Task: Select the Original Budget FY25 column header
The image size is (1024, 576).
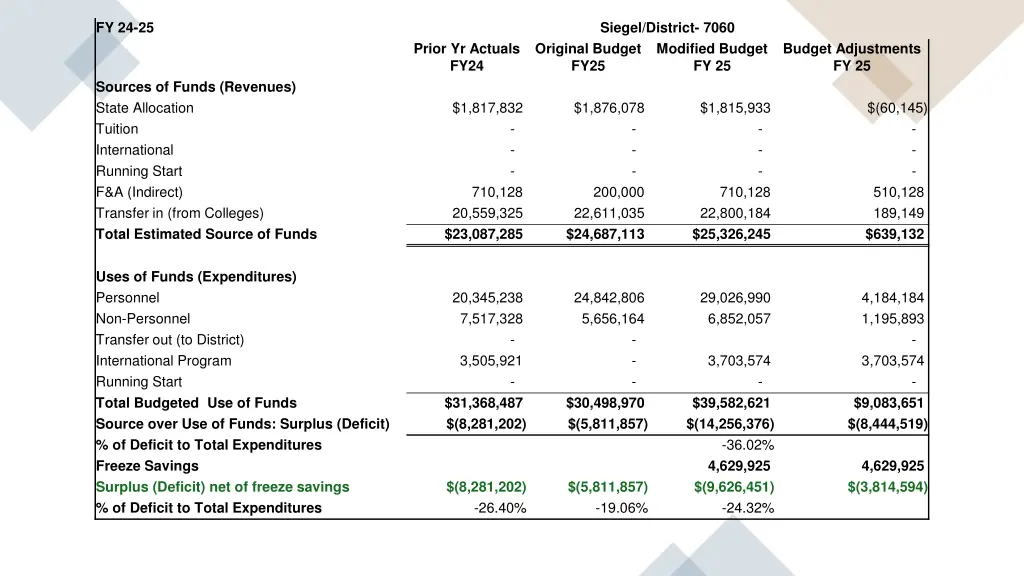Action: point(588,57)
